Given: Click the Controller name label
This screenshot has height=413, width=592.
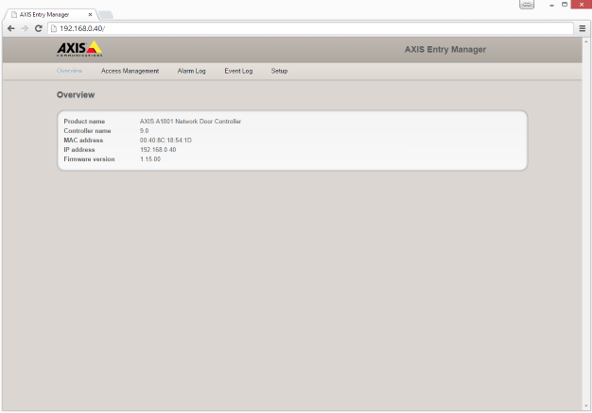Looking at the screenshot, I should coord(87,131).
